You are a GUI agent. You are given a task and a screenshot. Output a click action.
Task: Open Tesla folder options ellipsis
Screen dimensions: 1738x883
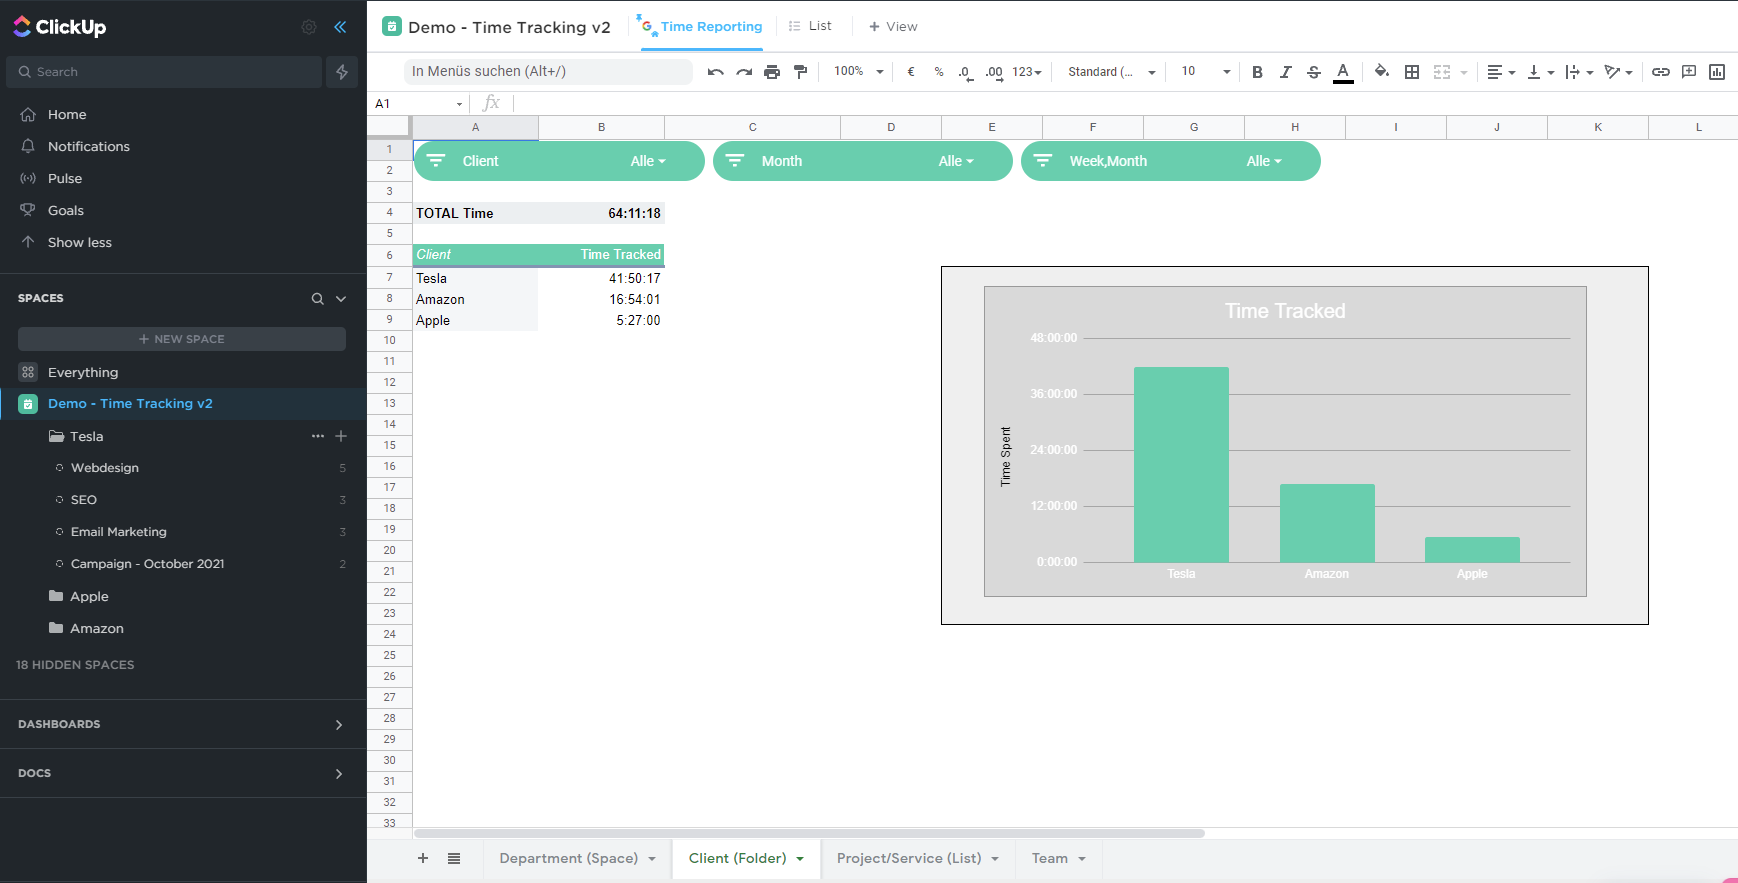[318, 436]
